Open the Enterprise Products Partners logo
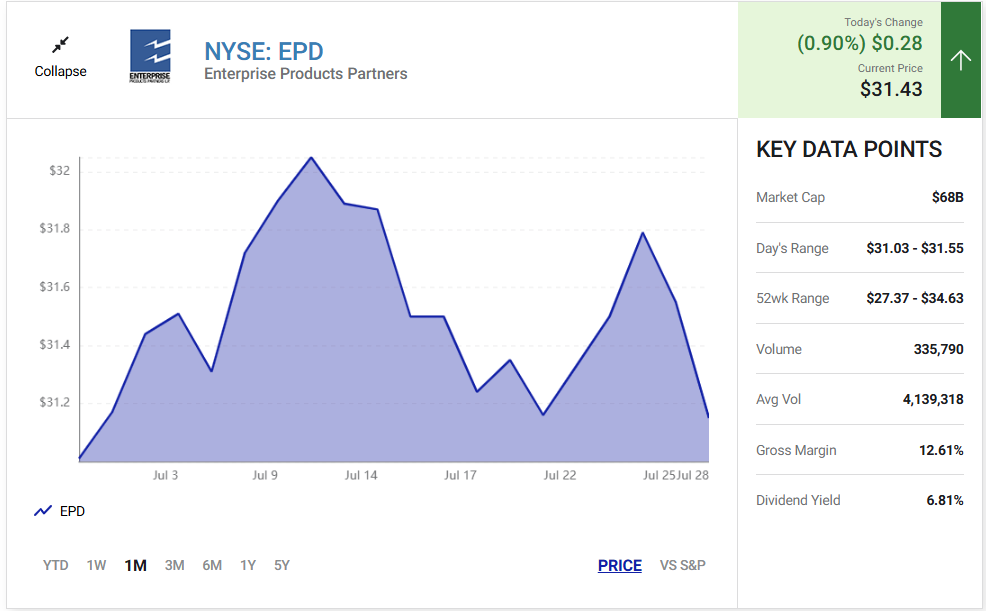Screen dimensions: 986x611 pos(150,56)
